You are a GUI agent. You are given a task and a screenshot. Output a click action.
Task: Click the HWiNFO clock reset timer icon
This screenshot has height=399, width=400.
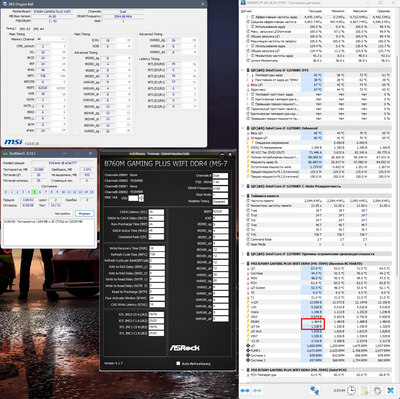coord(351,390)
